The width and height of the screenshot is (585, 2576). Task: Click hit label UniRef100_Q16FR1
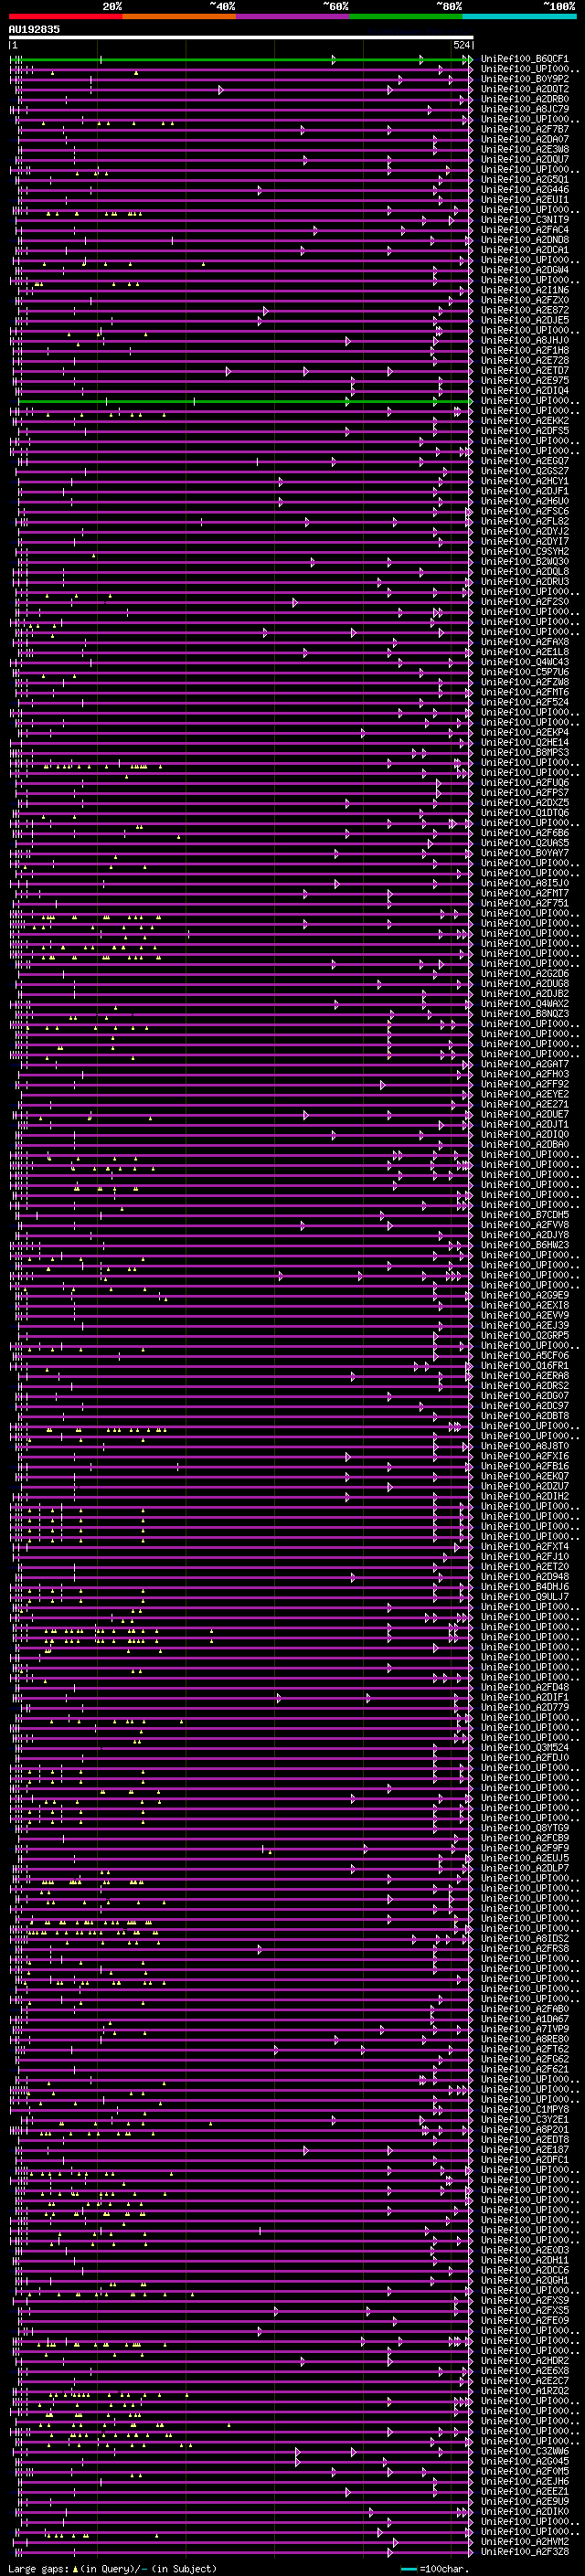(524, 1365)
